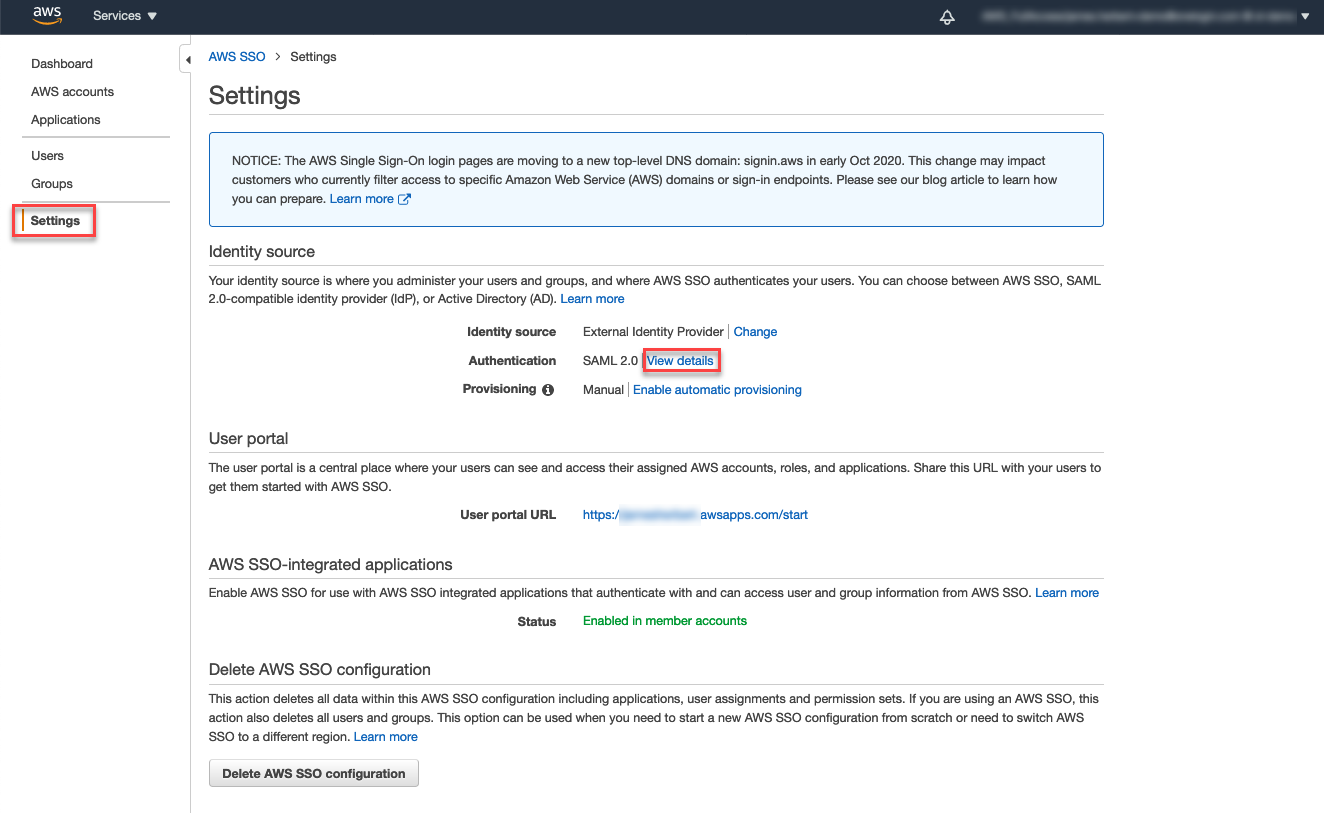Screen dimensions: 1324x813
Task: Click Change next to Identity source
Action: click(755, 331)
